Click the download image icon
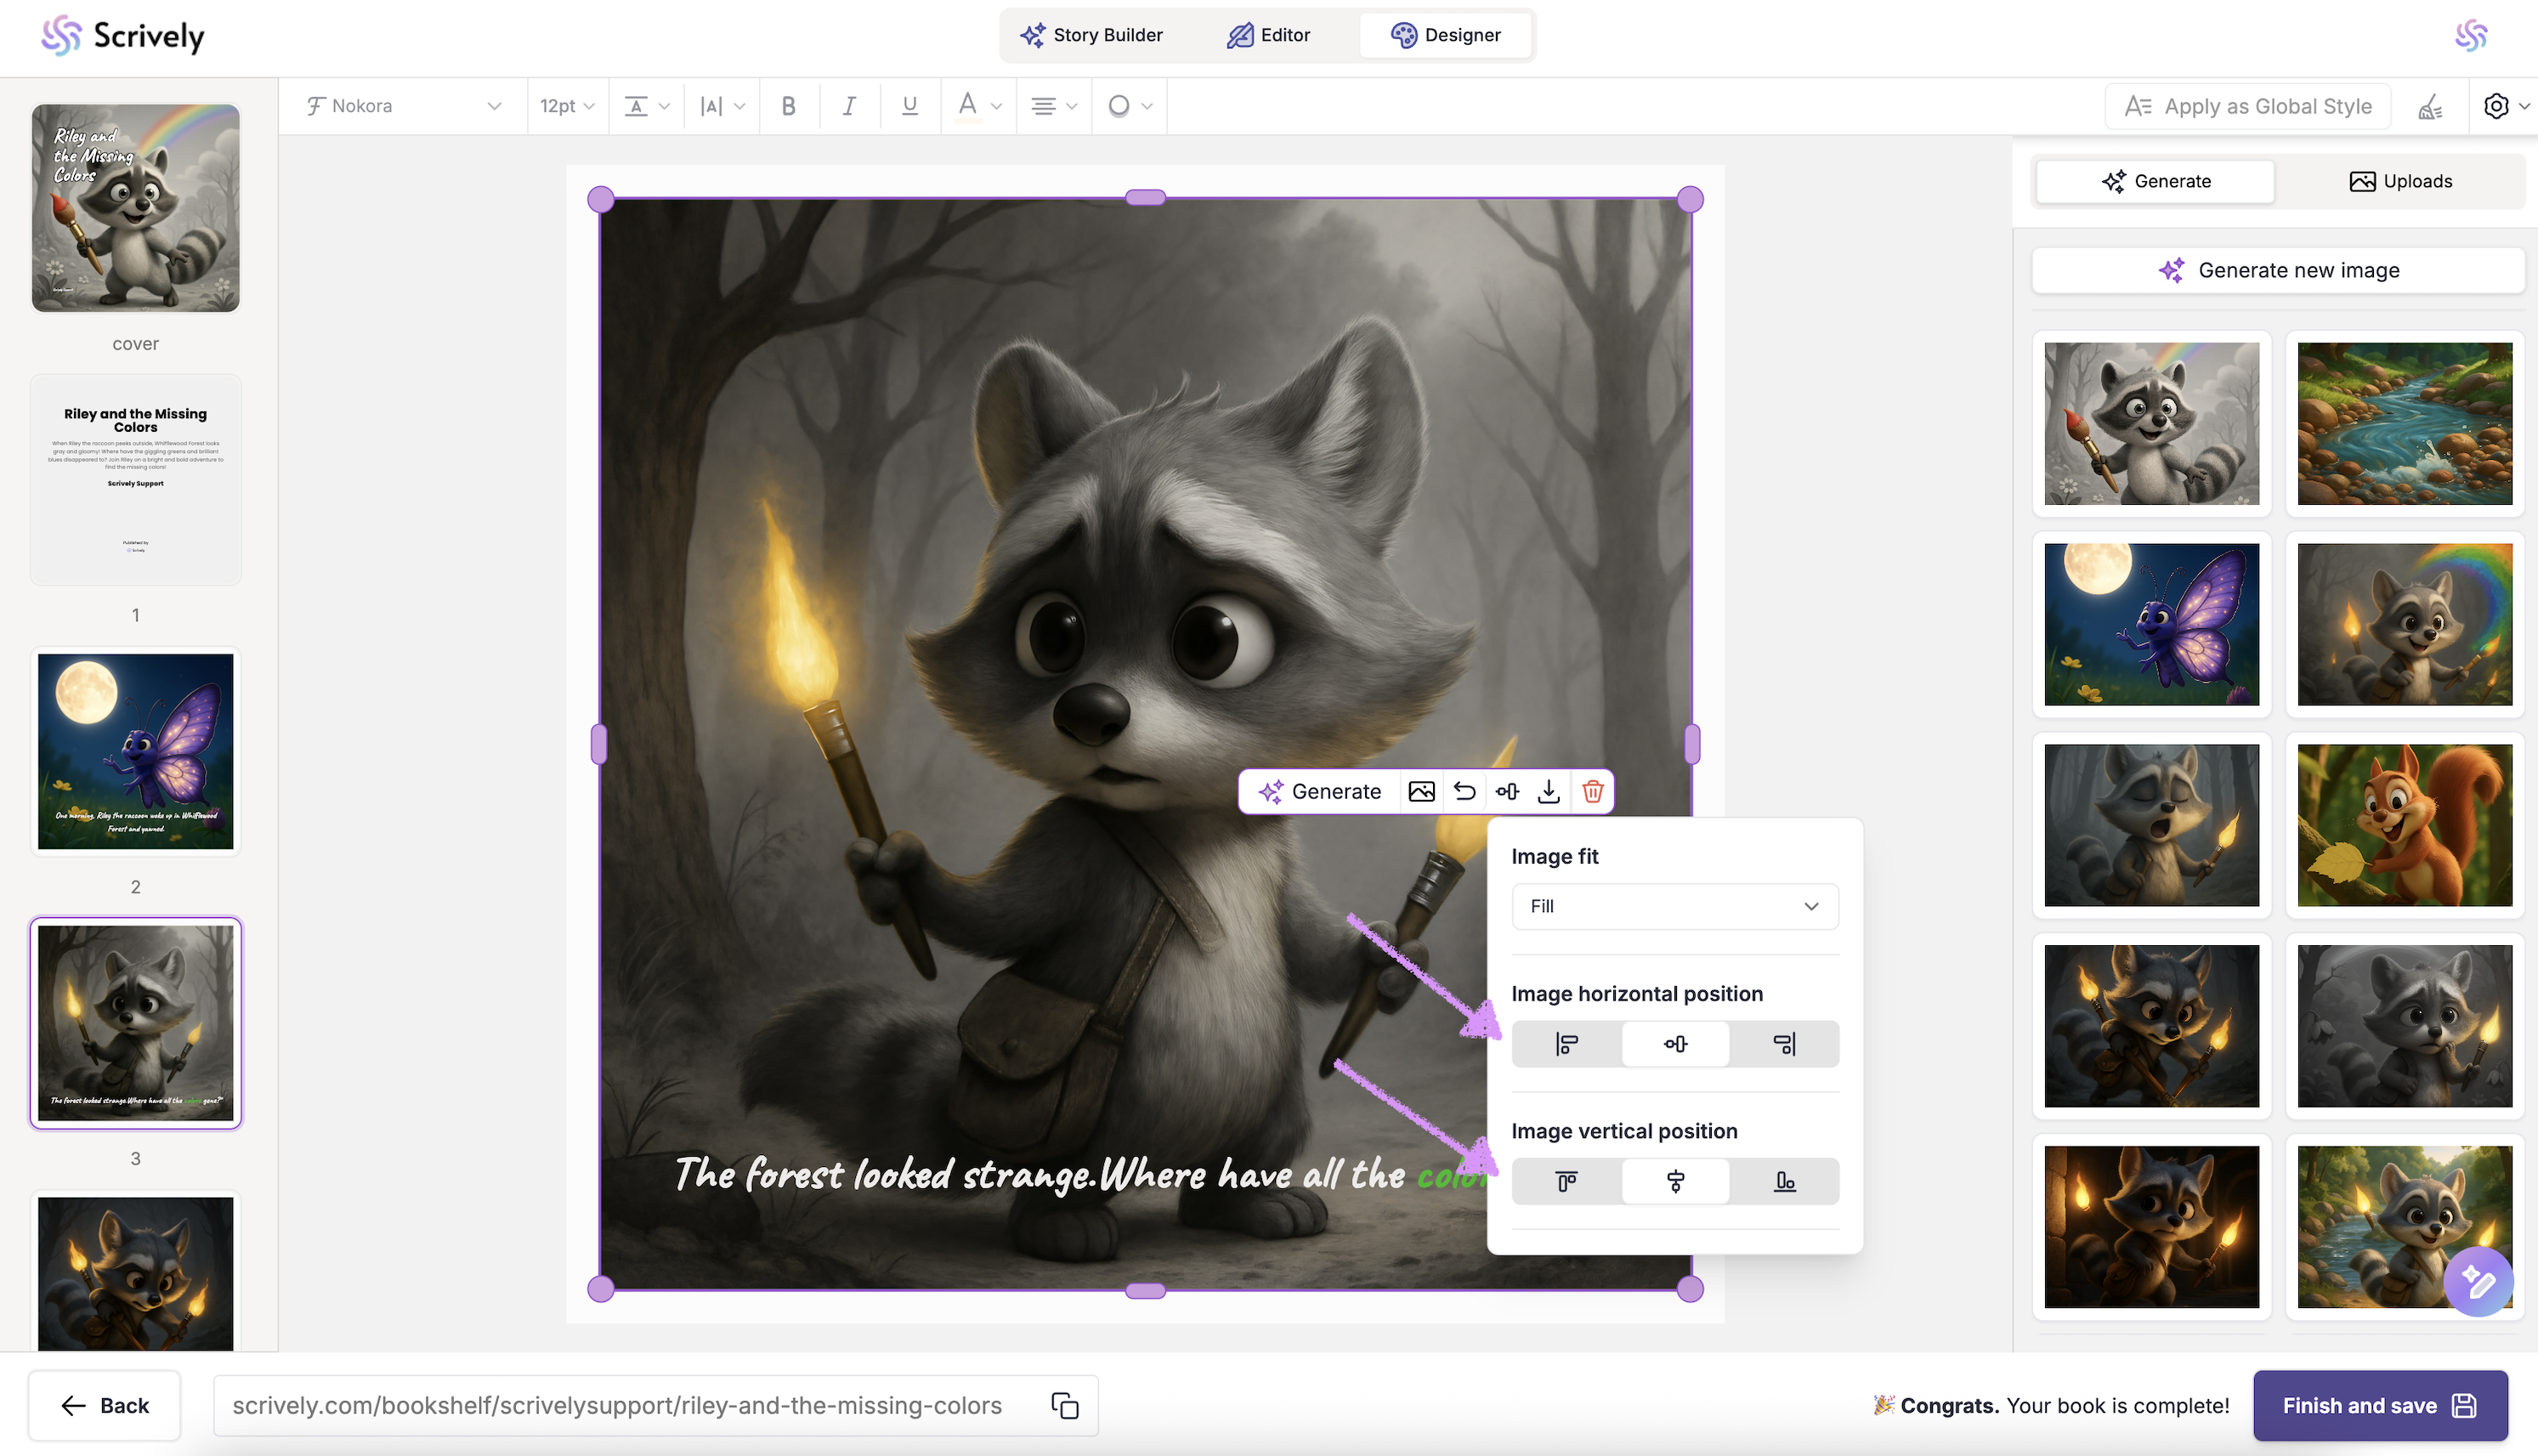Screen dimensions: 2538x1456 pos(1548,791)
